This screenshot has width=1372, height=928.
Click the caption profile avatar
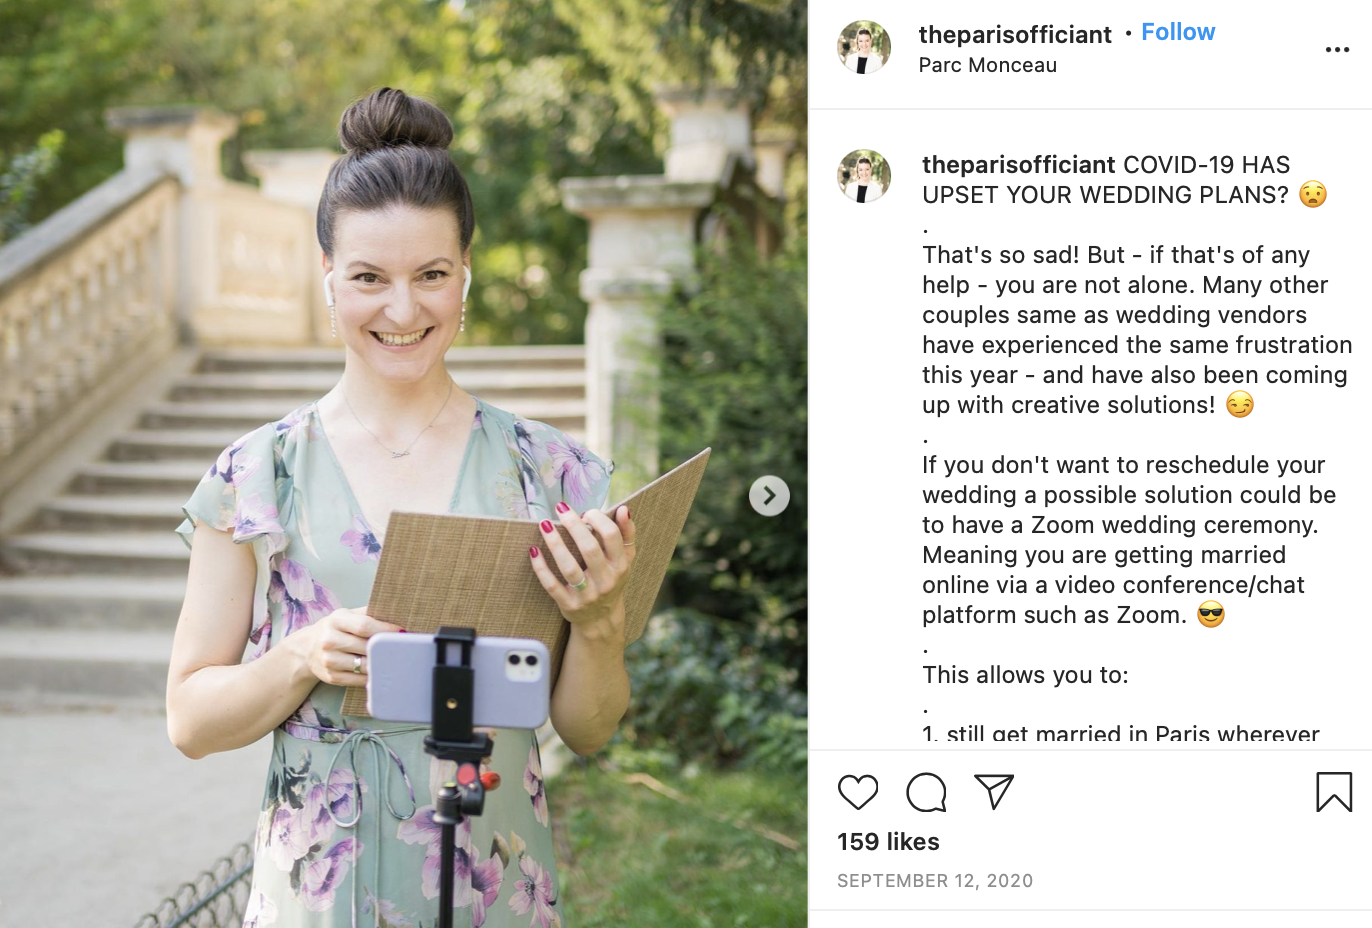[x=864, y=176]
